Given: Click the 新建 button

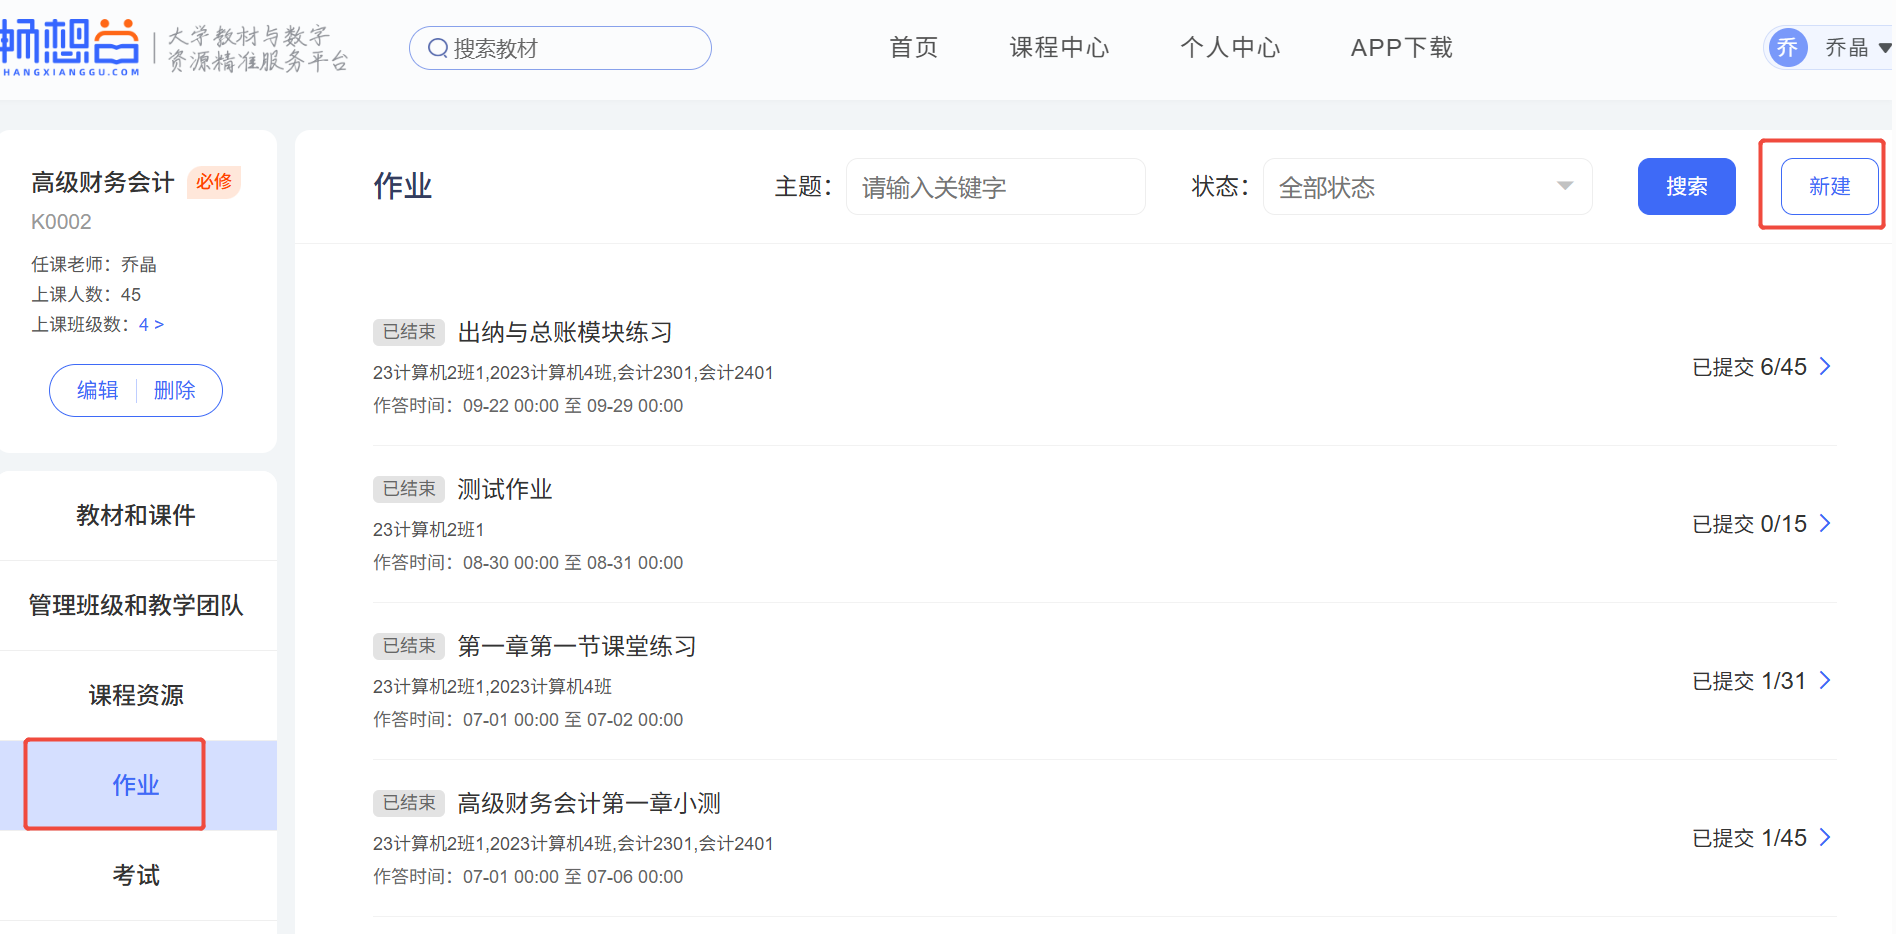Looking at the screenshot, I should [x=1829, y=187].
